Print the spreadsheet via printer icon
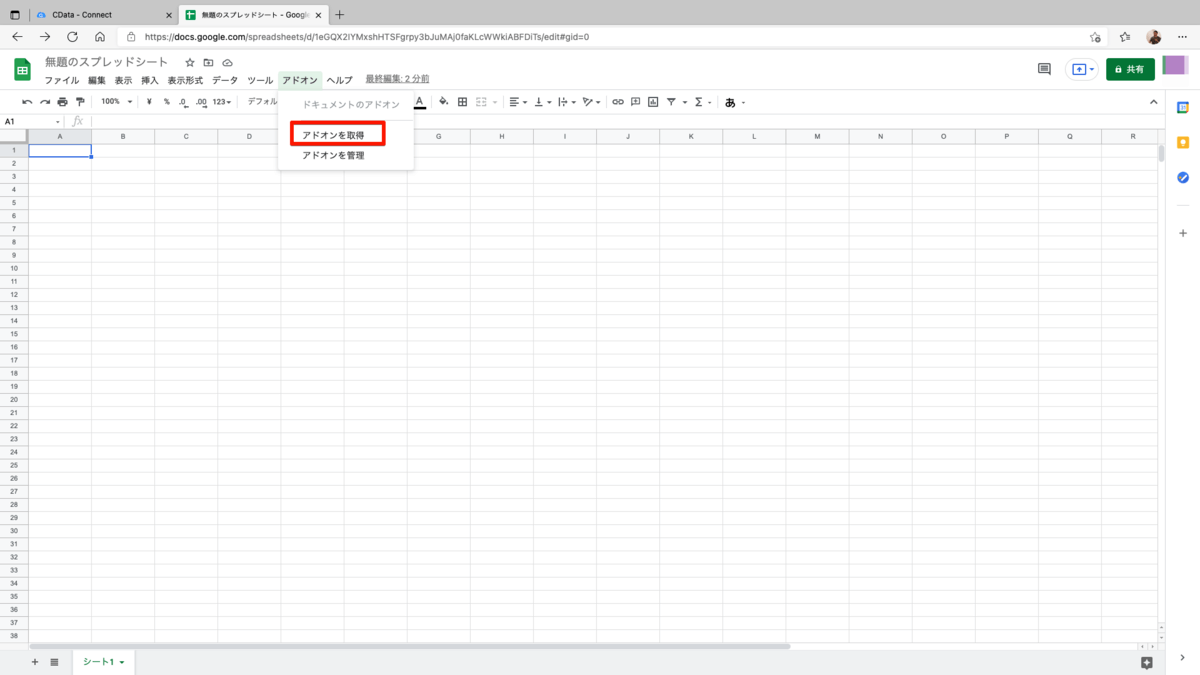 [x=62, y=102]
